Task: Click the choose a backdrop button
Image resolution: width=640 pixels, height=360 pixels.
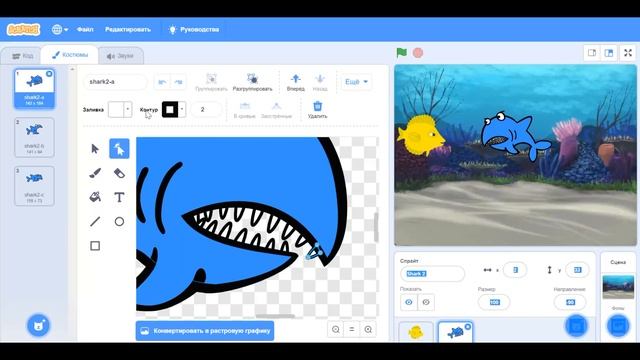Action: pyautogui.click(x=618, y=326)
